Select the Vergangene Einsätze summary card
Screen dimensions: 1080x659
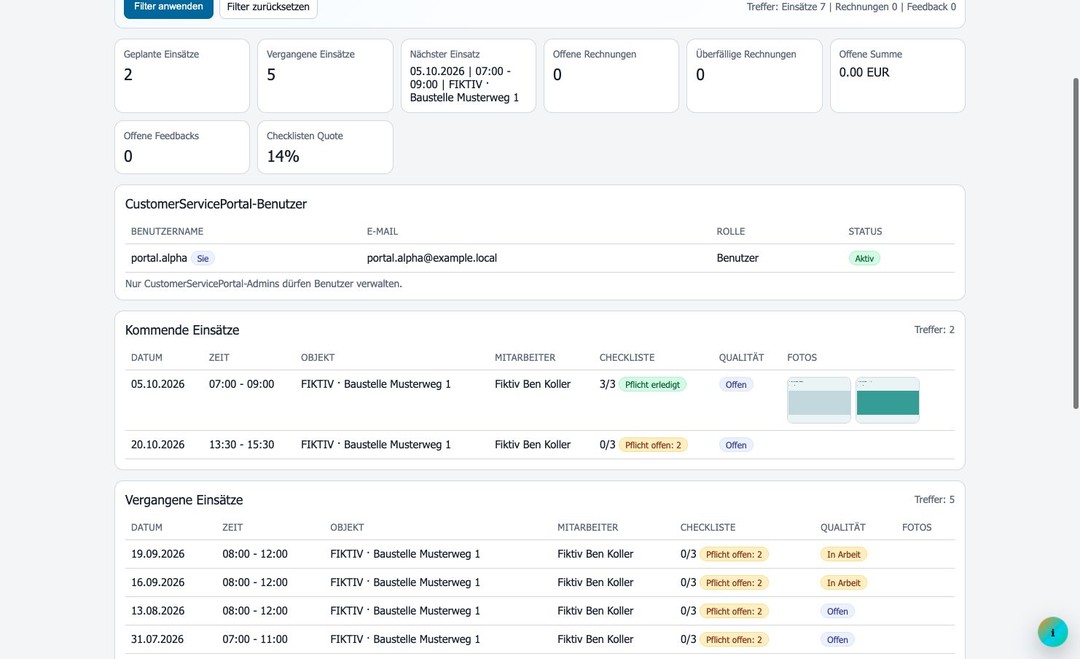(325, 76)
